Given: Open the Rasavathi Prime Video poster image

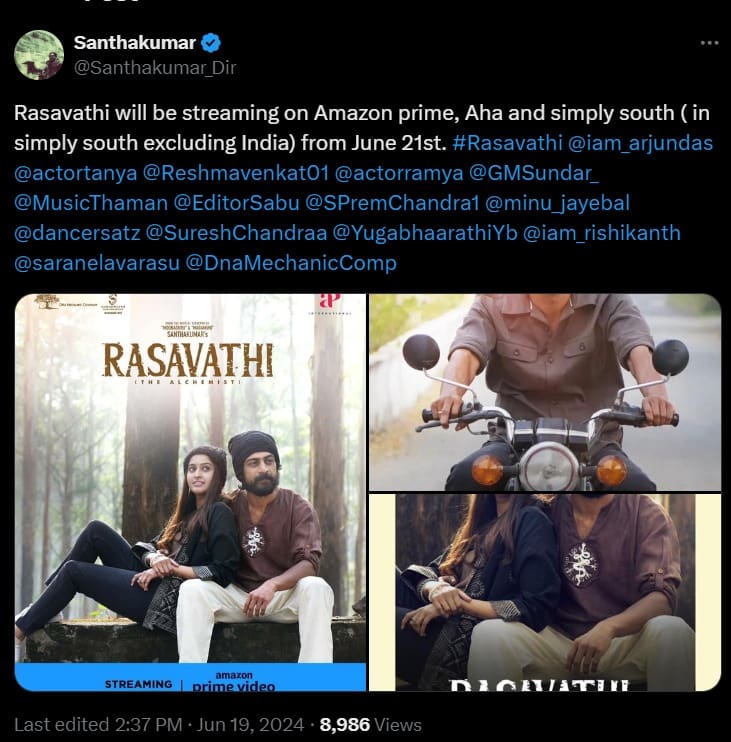Looking at the screenshot, I should [x=190, y=492].
